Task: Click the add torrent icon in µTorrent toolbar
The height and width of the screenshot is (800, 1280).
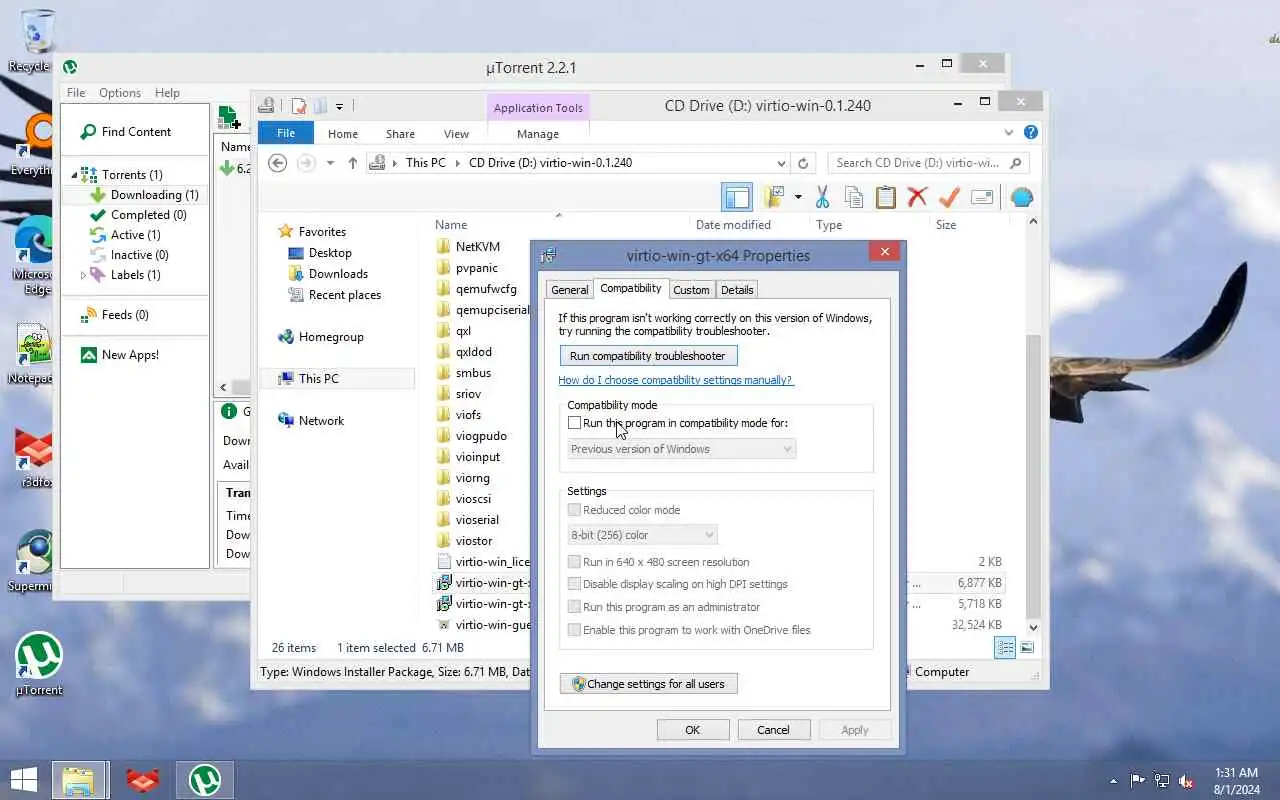Action: 230,117
